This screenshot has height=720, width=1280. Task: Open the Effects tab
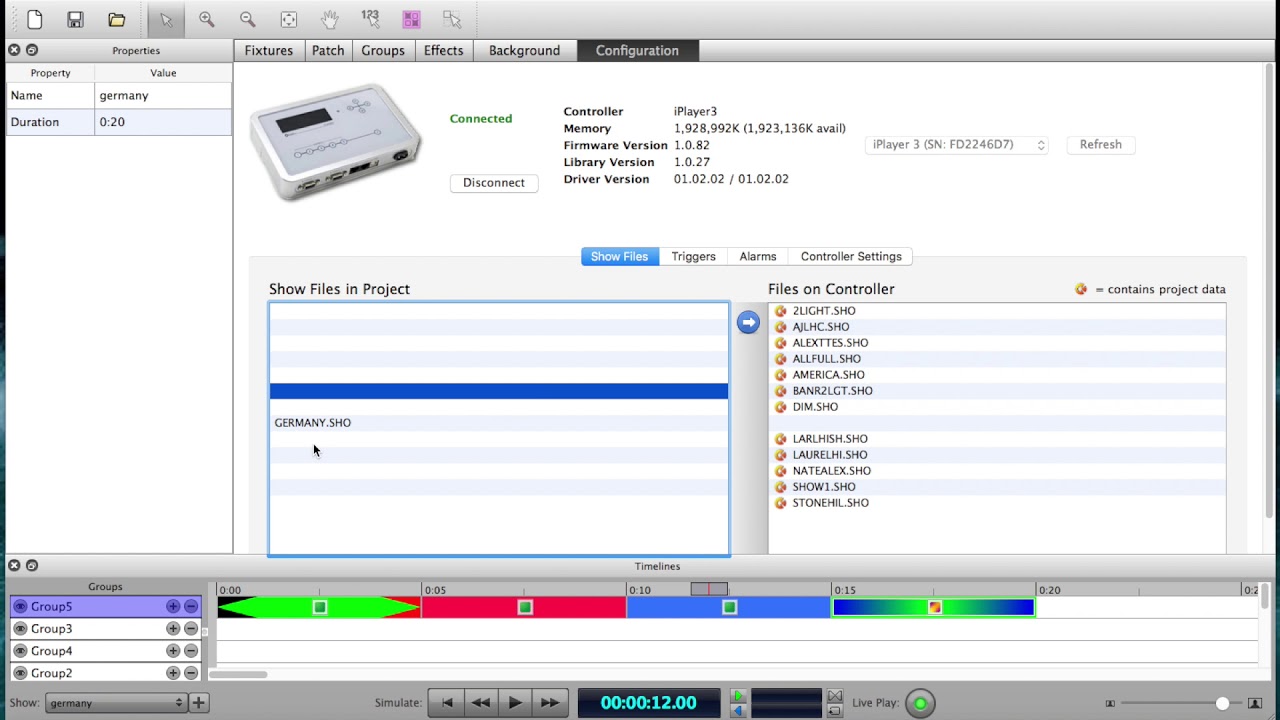pos(443,51)
